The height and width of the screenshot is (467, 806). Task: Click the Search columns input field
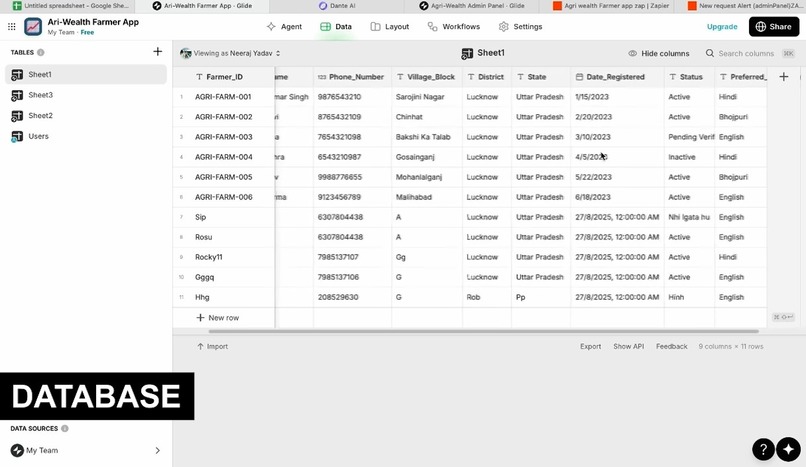tap(746, 53)
